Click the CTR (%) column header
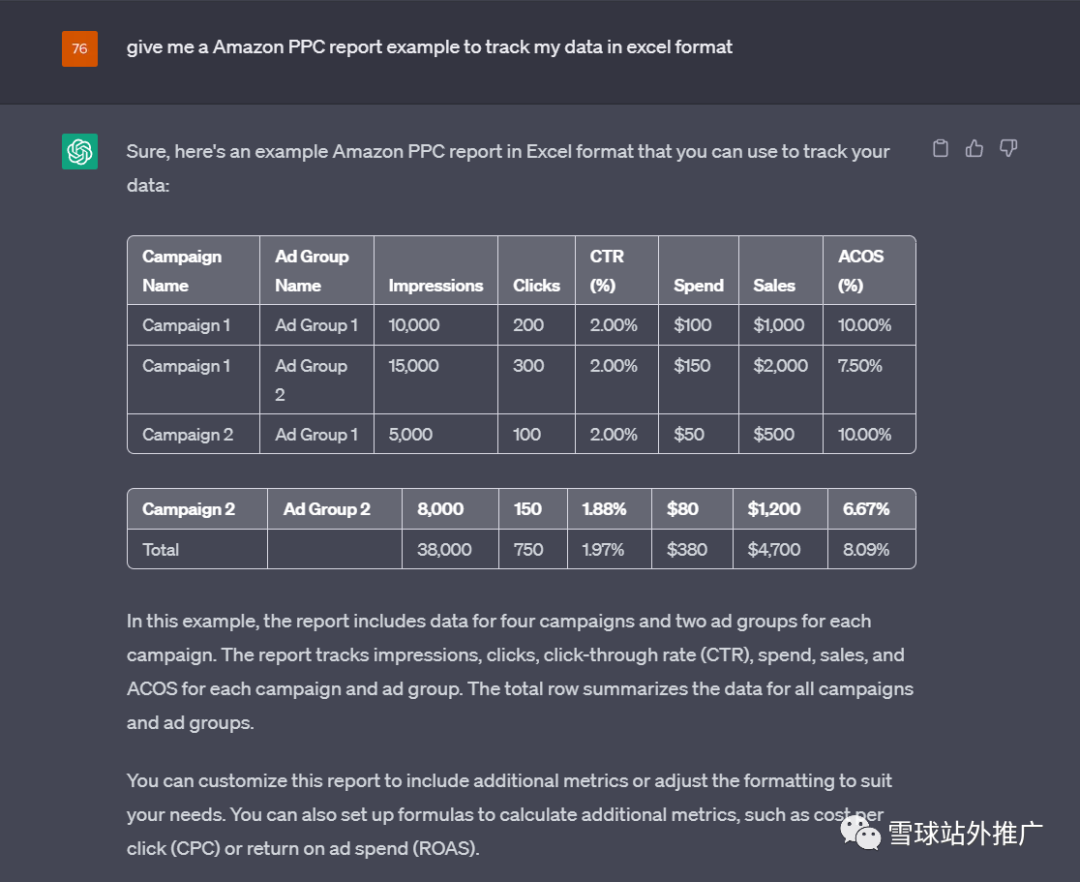The width and height of the screenshot is (1080, 882). [616, 271]
